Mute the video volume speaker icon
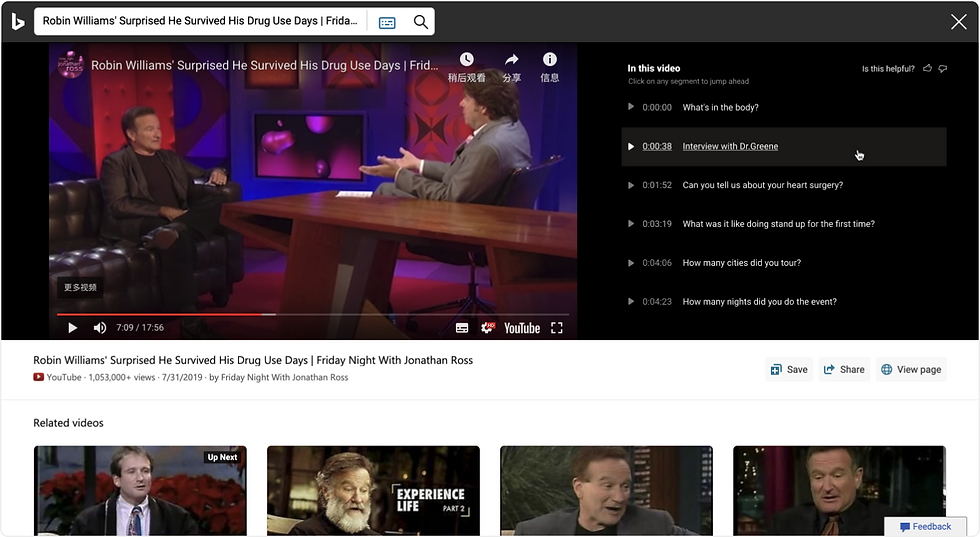Viewport: 980px width, 537px height. [99, 328]
